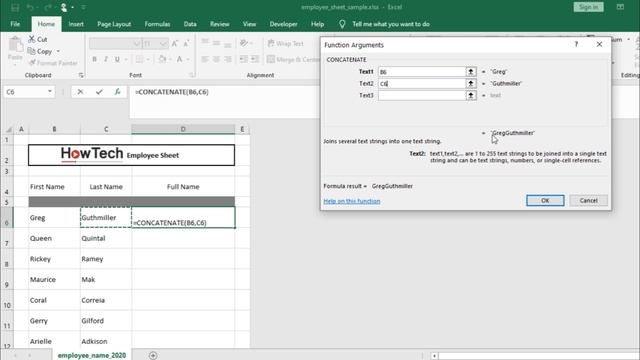640x360 pixels.
Task: Switch to the Page Layout tab
Action: [x=114, y=24]
